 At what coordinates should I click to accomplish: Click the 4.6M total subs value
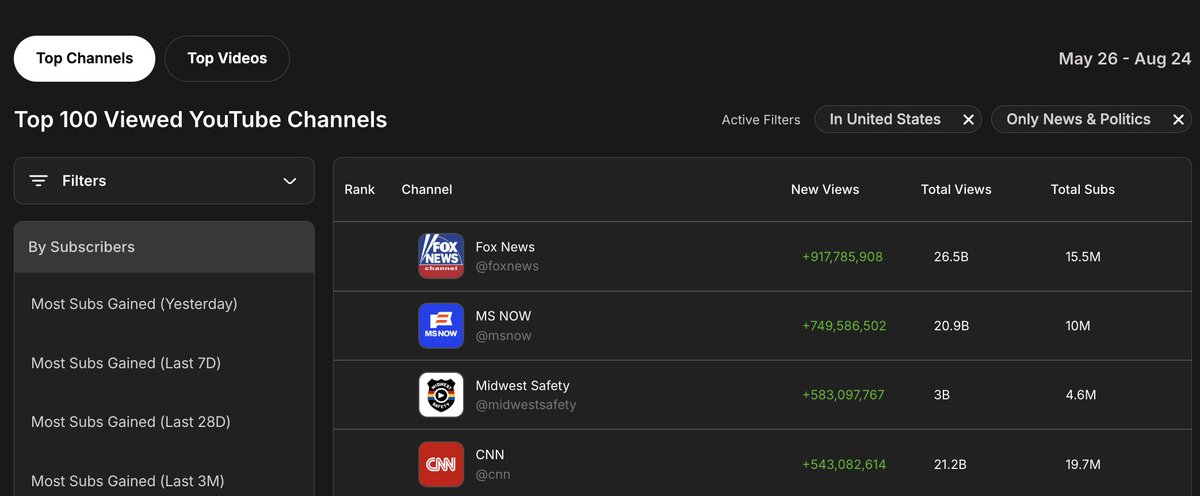1081,395
